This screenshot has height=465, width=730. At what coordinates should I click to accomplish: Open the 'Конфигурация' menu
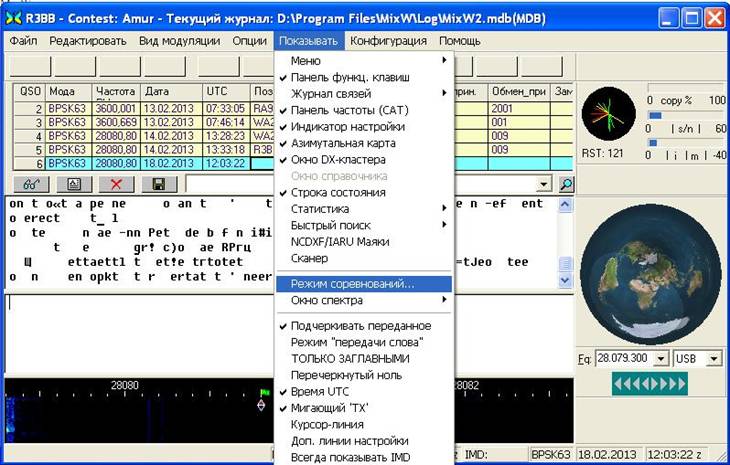click(x=389, y=41)
